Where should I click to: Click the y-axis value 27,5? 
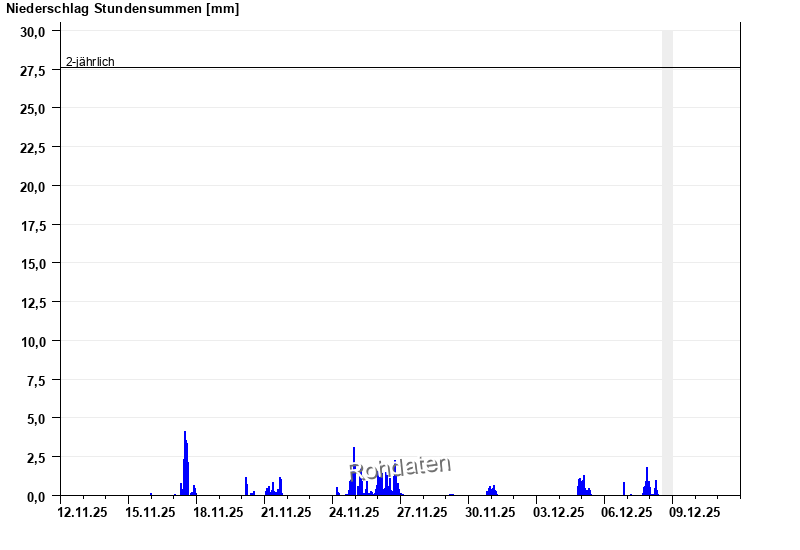pyautogui.click(x=33, y=71)
